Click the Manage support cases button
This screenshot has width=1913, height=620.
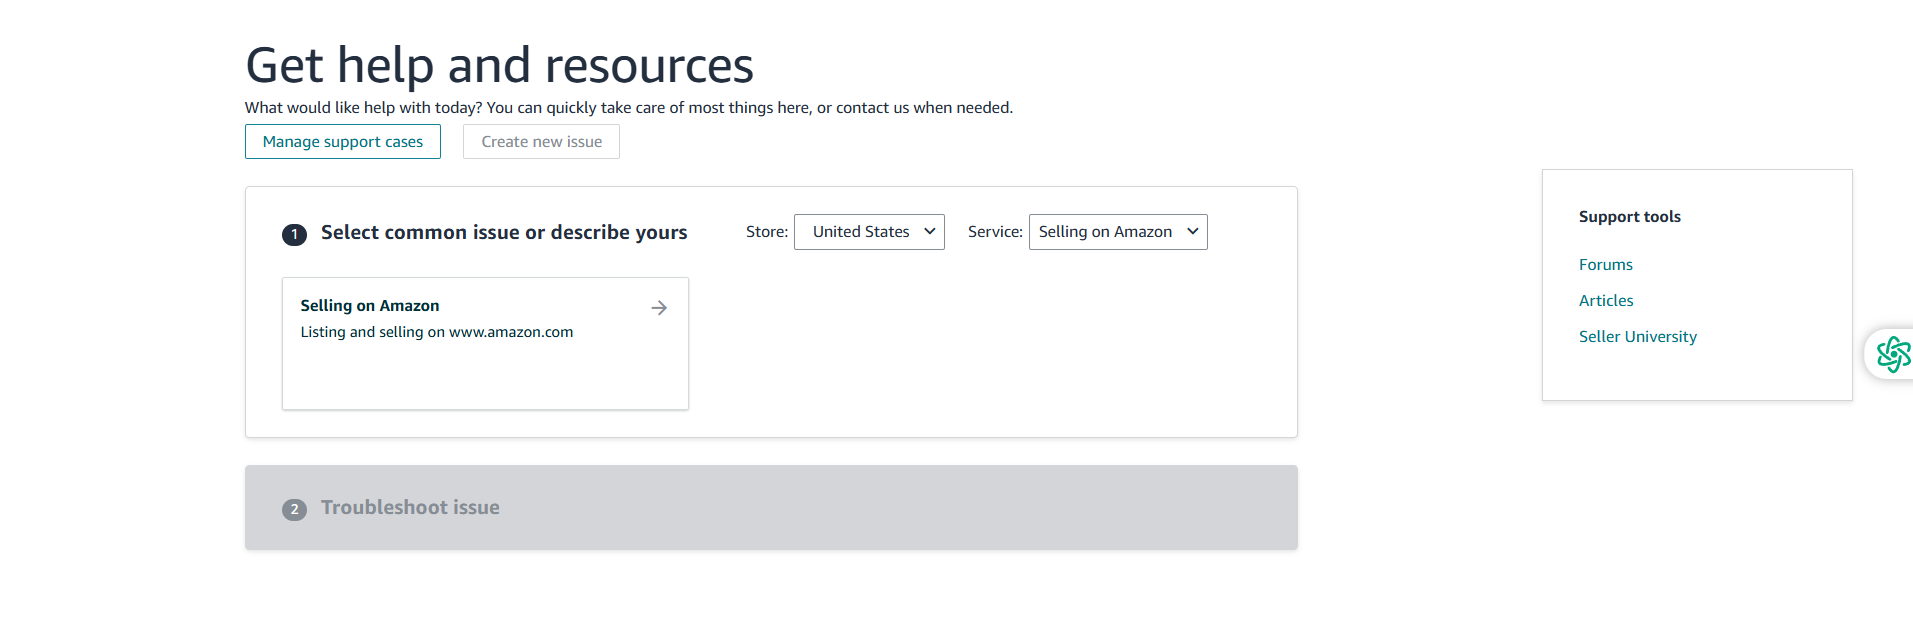click(x=343, y=142)
